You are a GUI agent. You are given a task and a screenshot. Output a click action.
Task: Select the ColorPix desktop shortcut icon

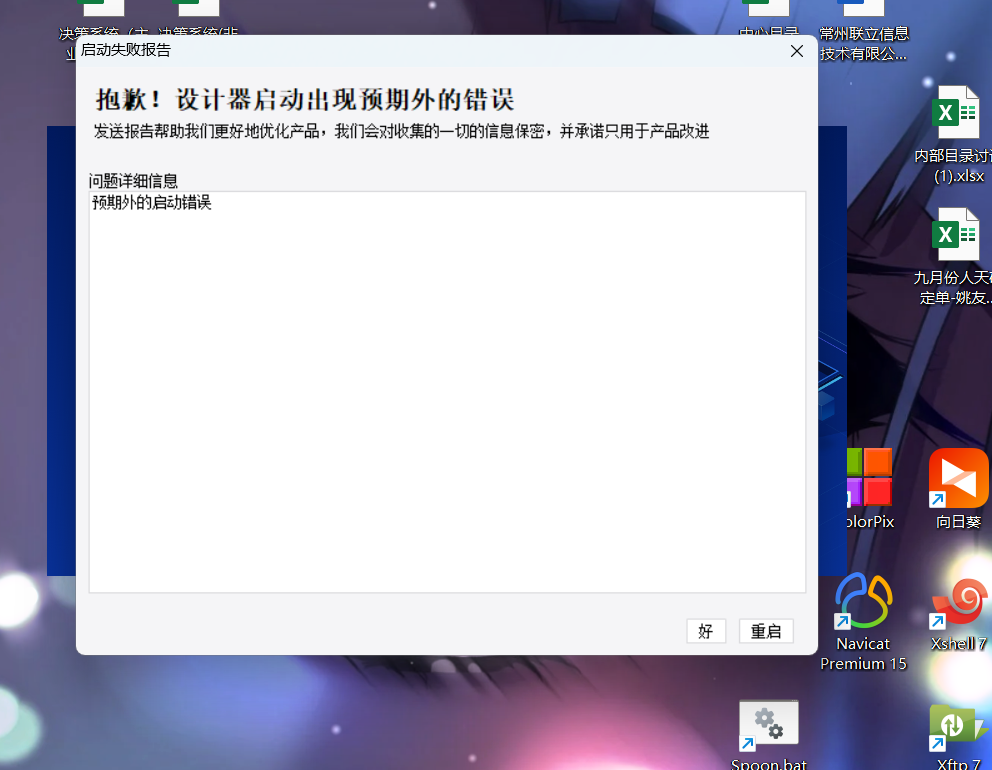pyautogui.click(x=869, y=477)
